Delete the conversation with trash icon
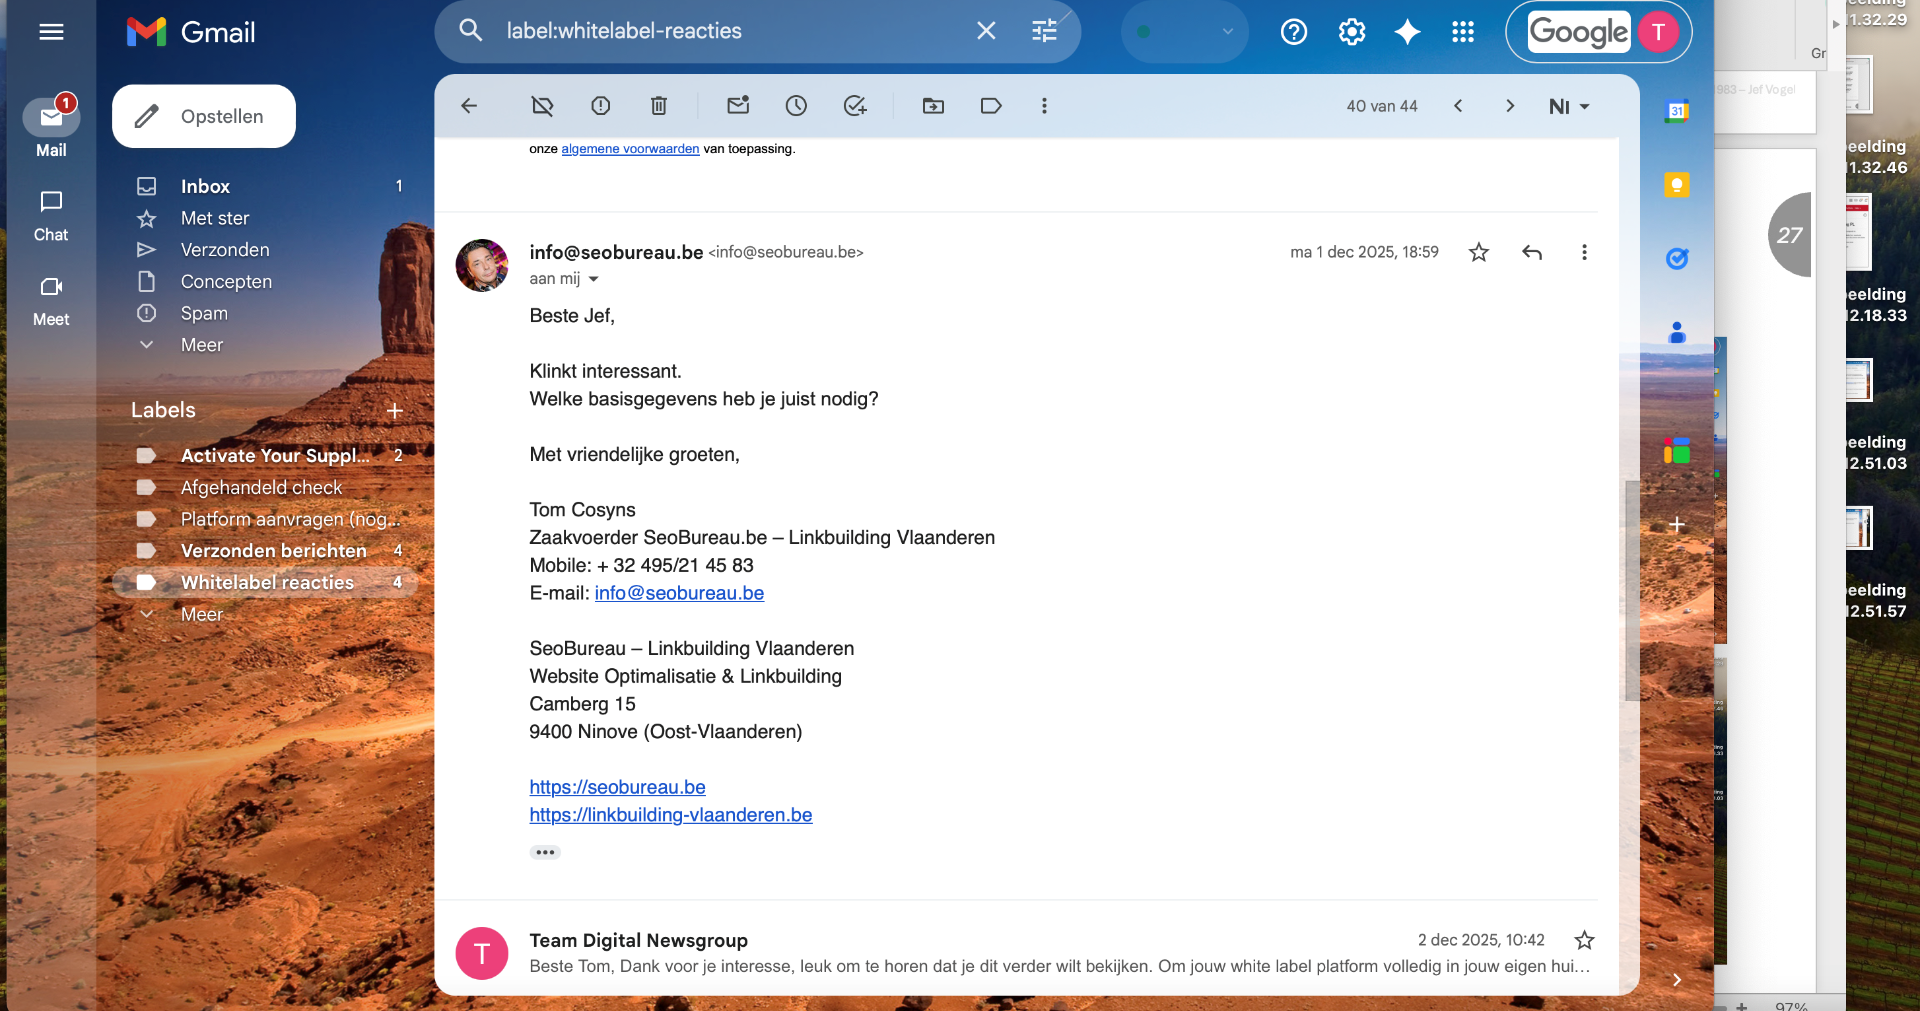 tap(658, 106)
